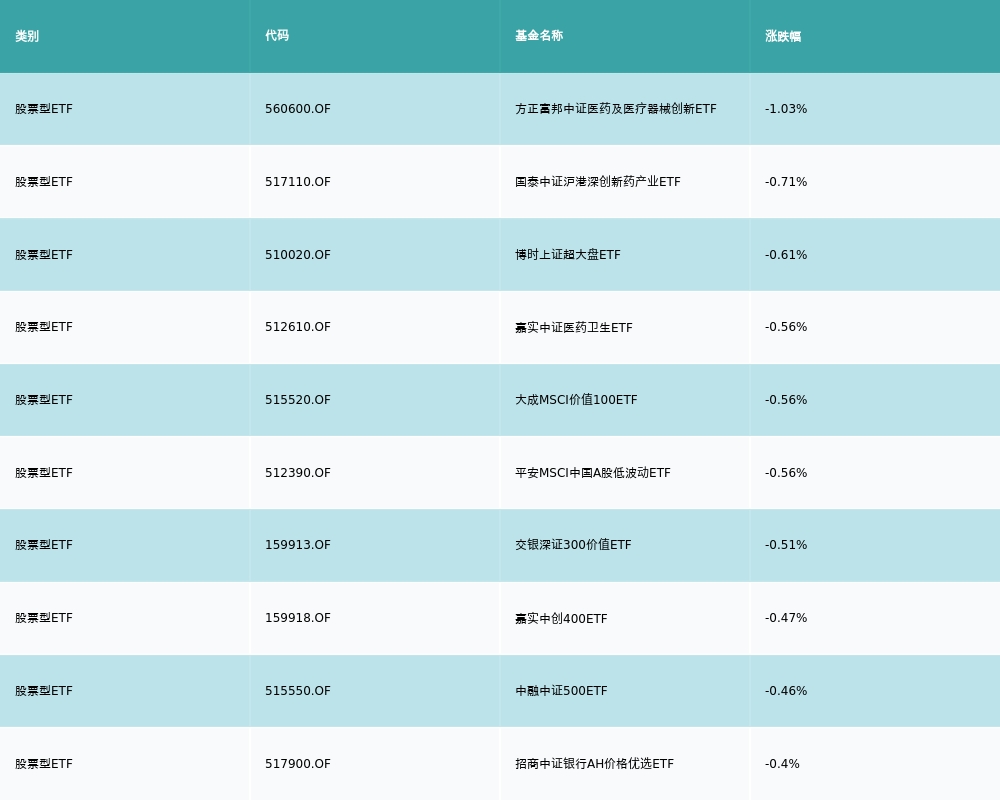Click the -0.71% change value

coord(786,182)
